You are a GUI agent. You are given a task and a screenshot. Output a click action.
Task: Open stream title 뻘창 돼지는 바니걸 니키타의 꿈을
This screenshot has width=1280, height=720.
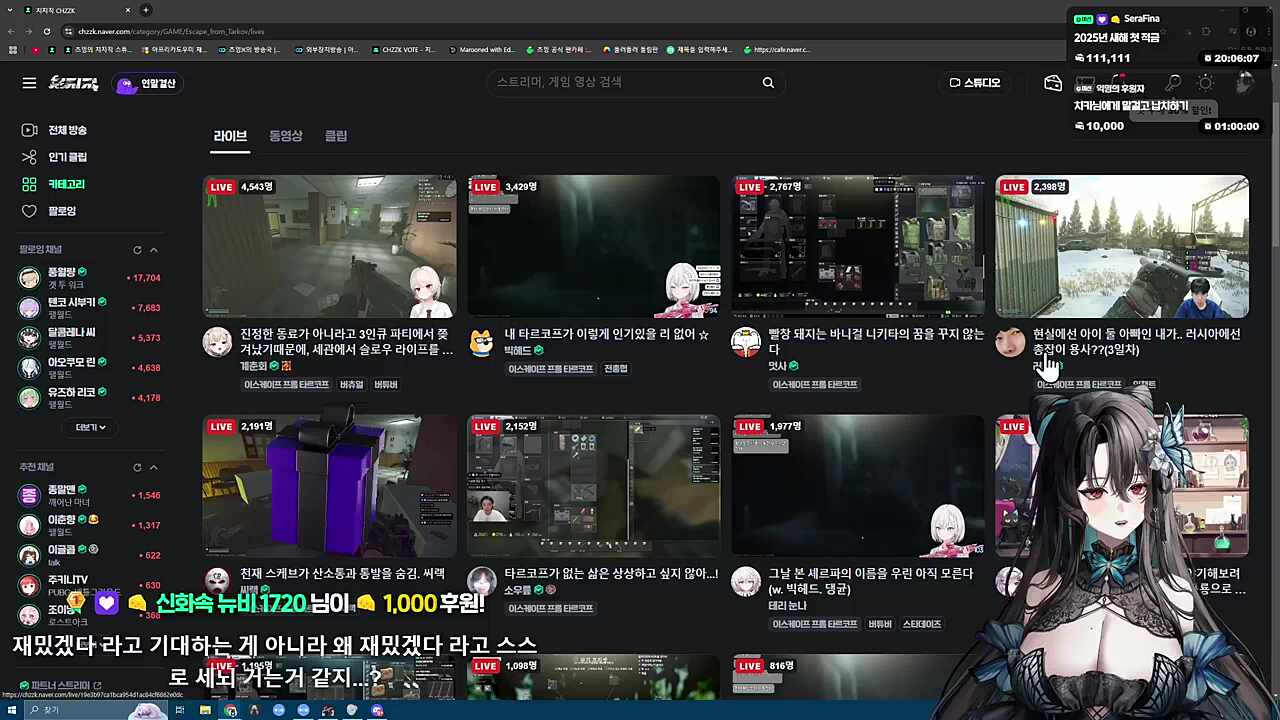click(876, 342)
